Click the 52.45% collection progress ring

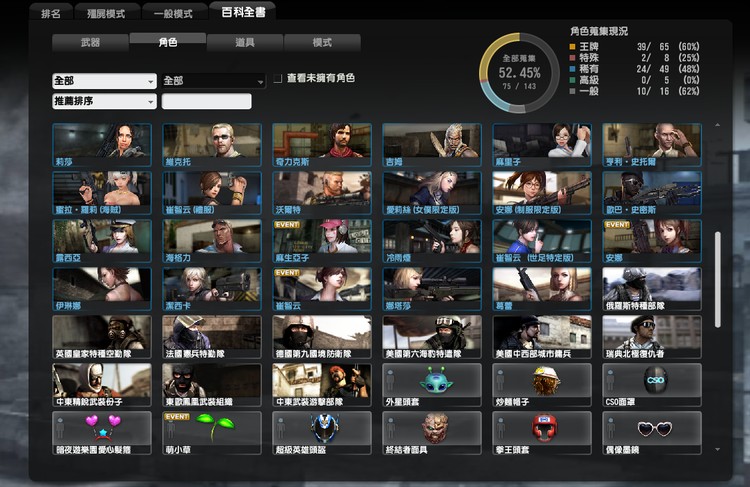(x=519, y=73)
